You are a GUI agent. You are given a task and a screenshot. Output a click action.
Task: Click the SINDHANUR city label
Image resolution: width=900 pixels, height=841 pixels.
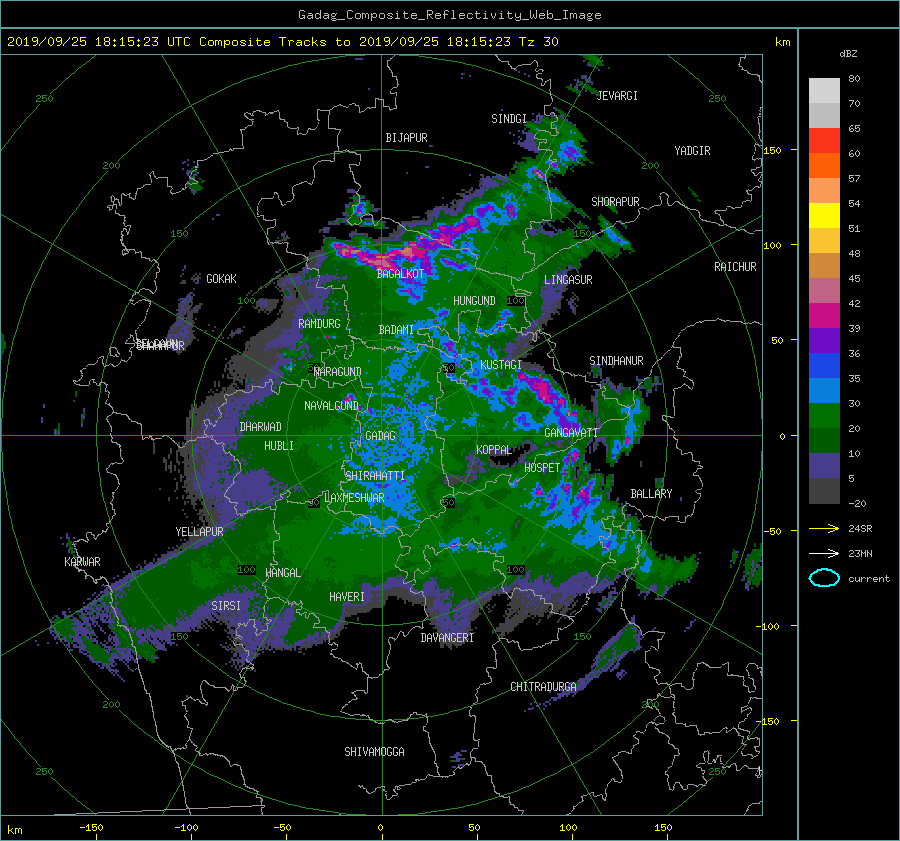point(616,361)
